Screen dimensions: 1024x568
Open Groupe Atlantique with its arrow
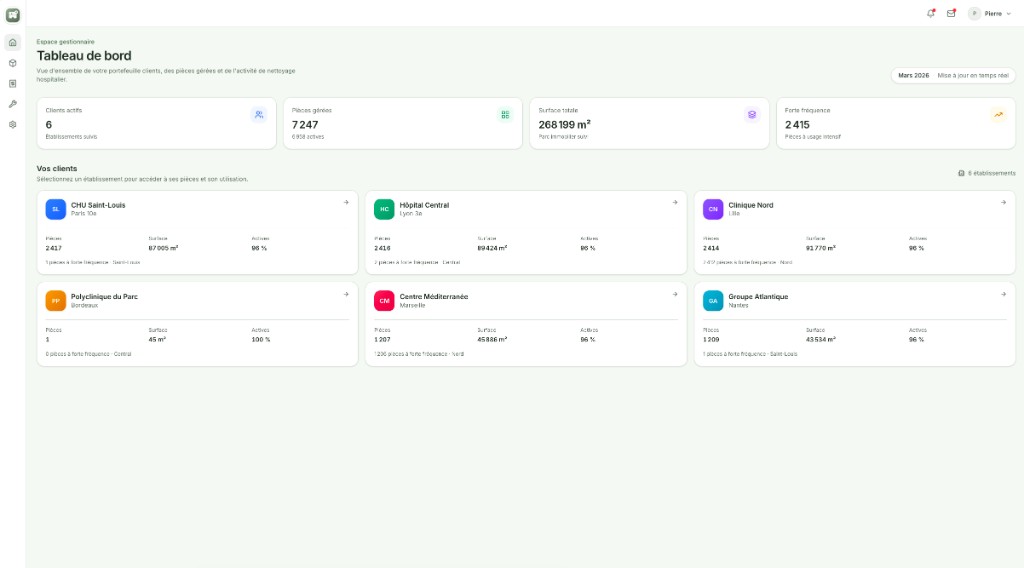[1004, 294]
